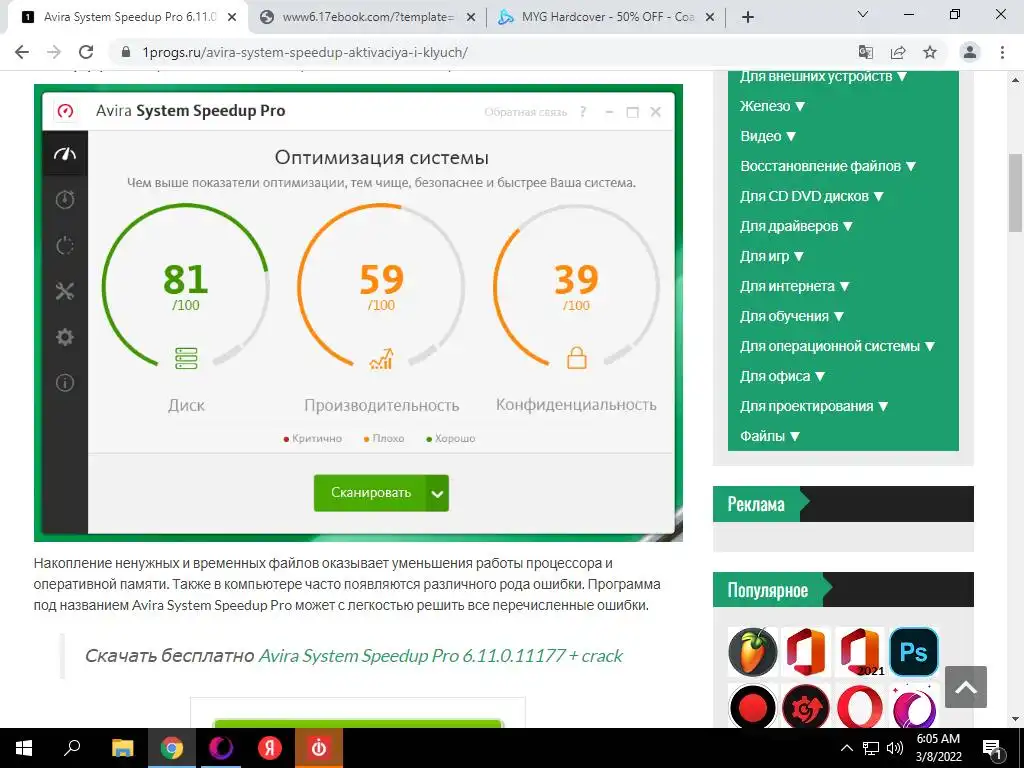The height and width of the screenshot is (768, 1024).
Task: Open the first Microsoft Office popular icon
Action: pos(806,652)
